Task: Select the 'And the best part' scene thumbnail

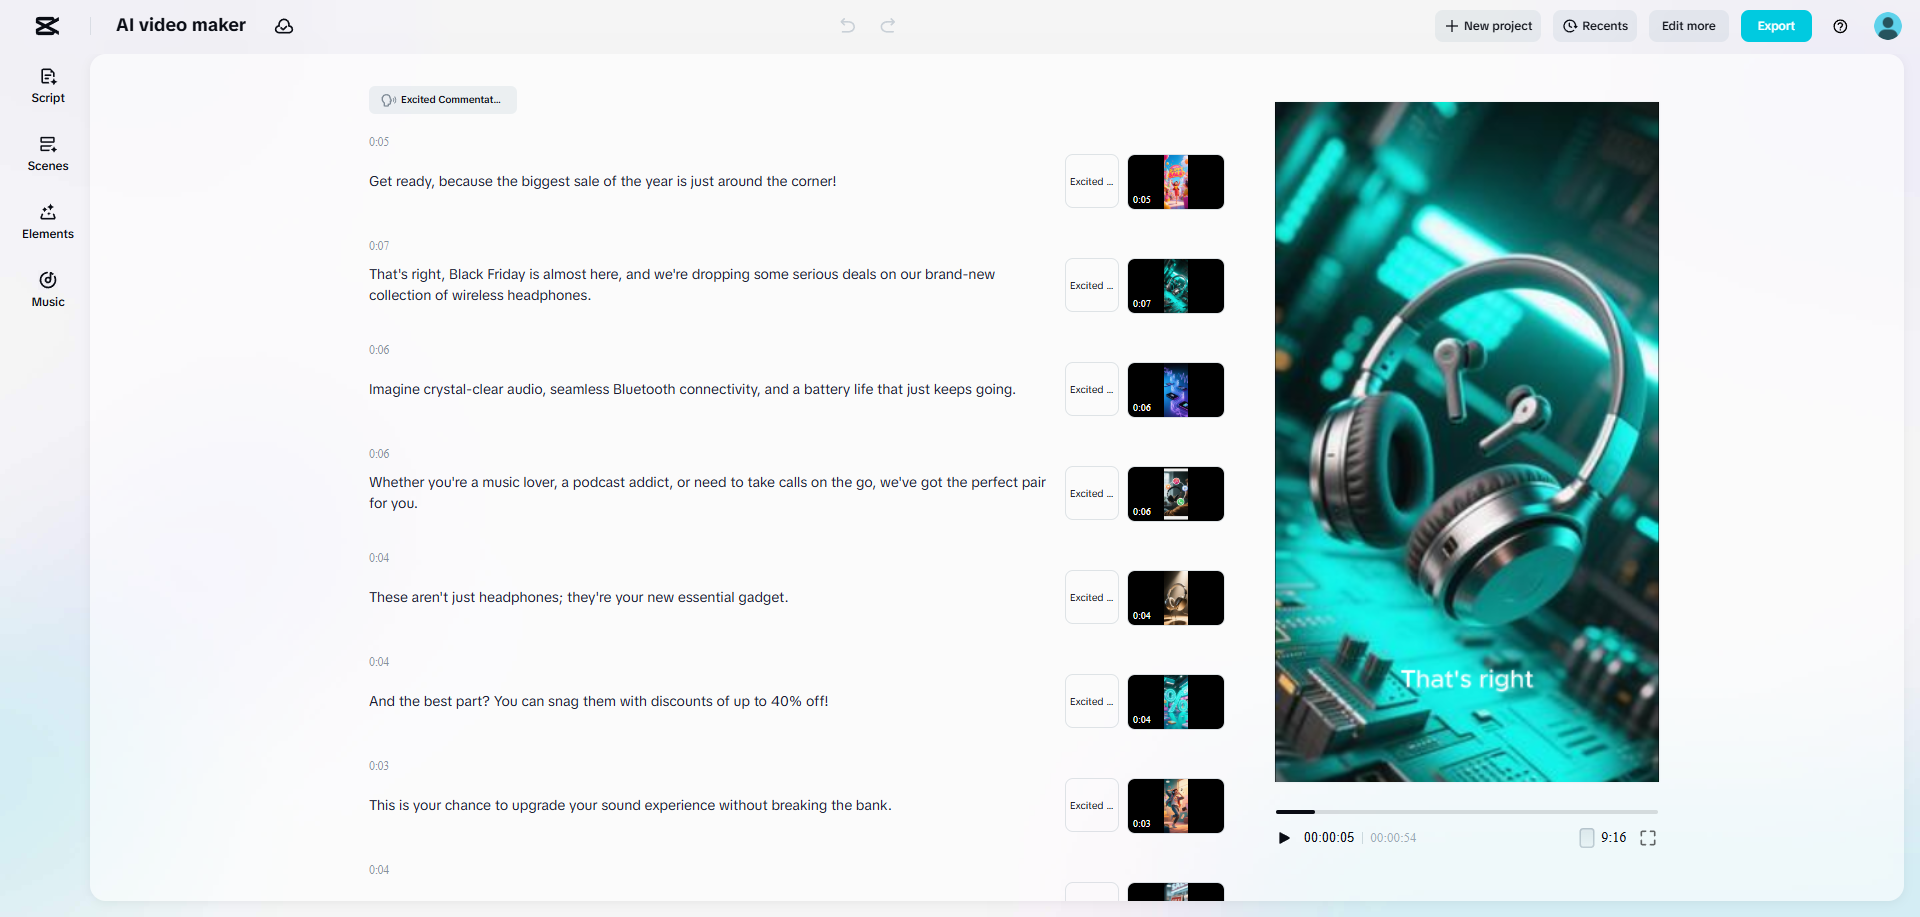Action: 1176,702
